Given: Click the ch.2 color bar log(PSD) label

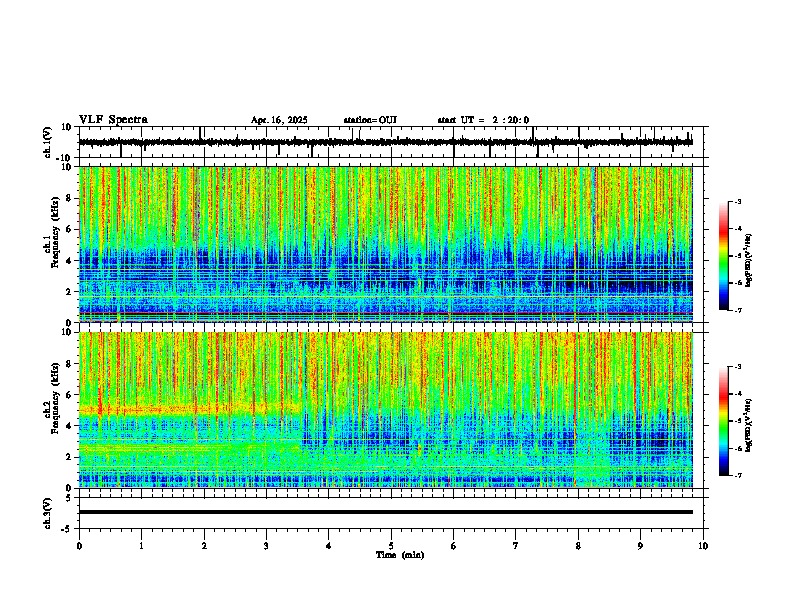Looking at the screenshot, I should coord(749,425).
